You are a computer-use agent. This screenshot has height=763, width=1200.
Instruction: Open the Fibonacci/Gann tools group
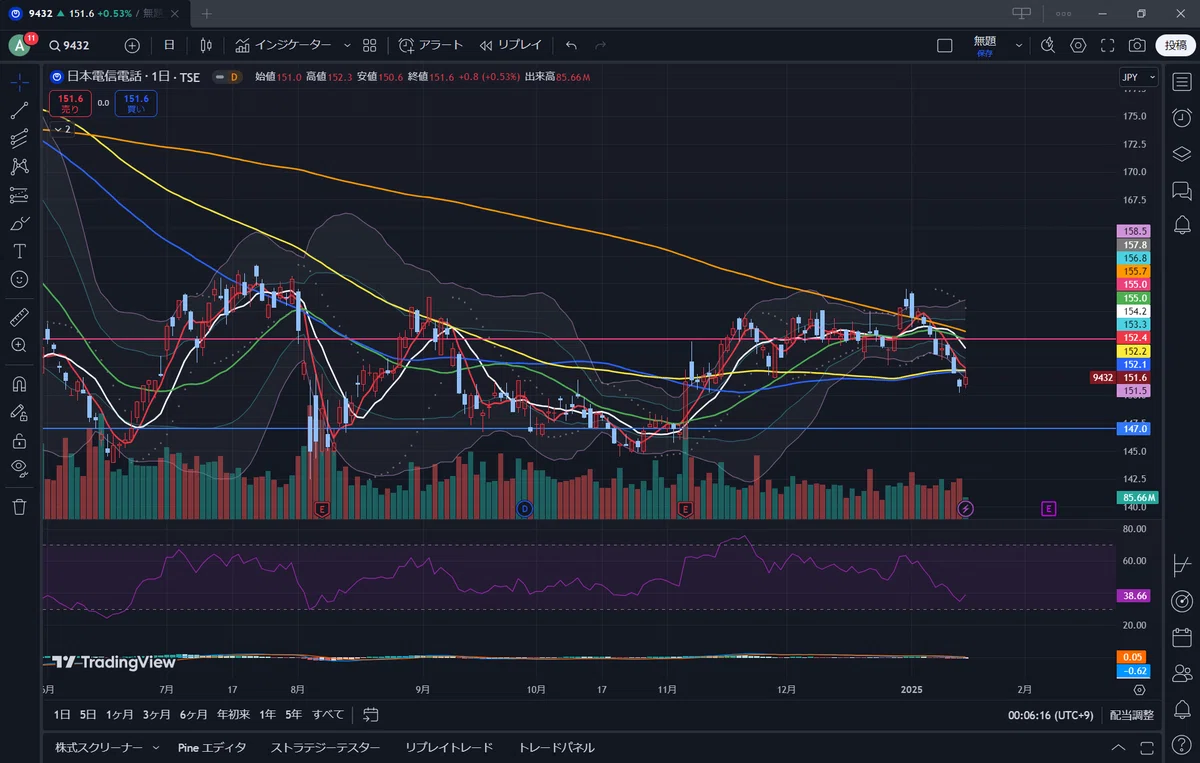pyautogui.click(x=19, y=139)
